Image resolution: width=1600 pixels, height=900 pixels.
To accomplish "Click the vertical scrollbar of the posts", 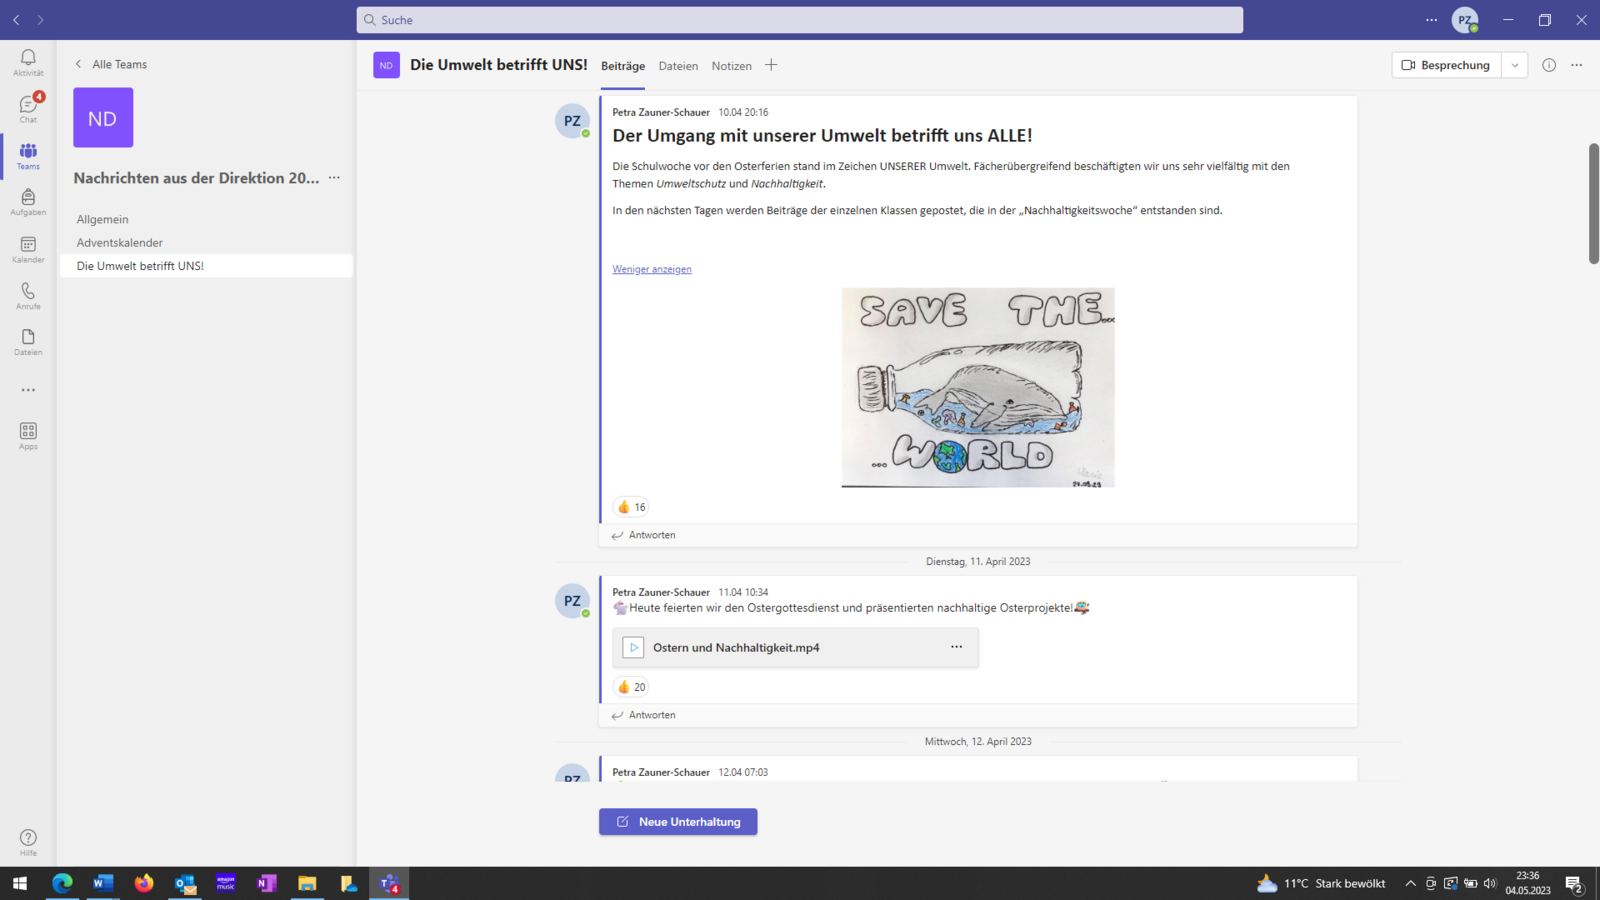I will coord(1593,204).
